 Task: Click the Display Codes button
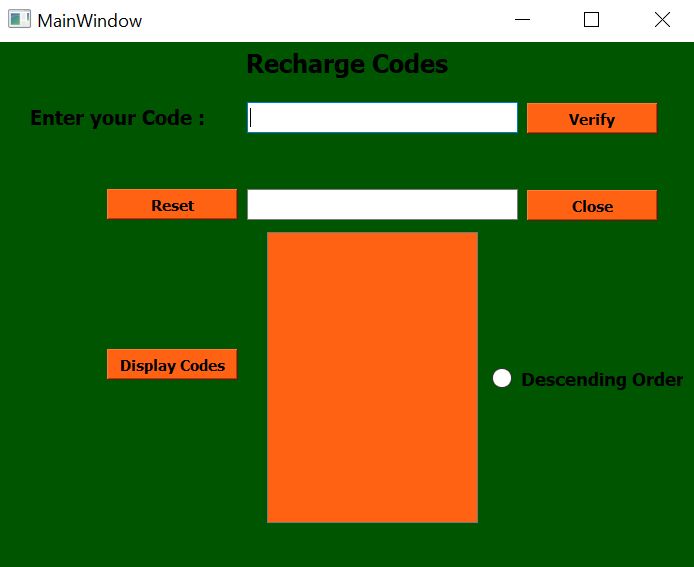click(172, 364)
